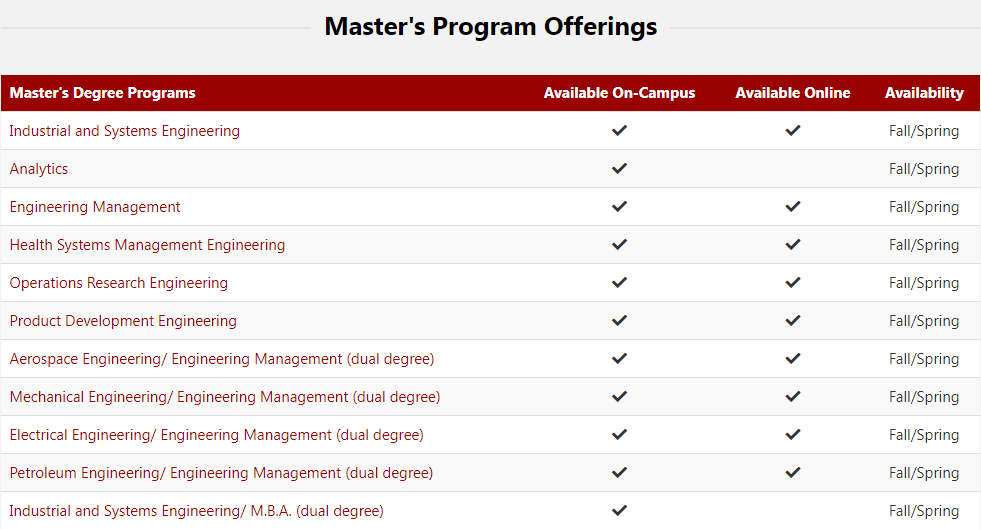
Task: Open Mechanical Engineering/Engineering Management dual degree
Action: pos(225,397)
